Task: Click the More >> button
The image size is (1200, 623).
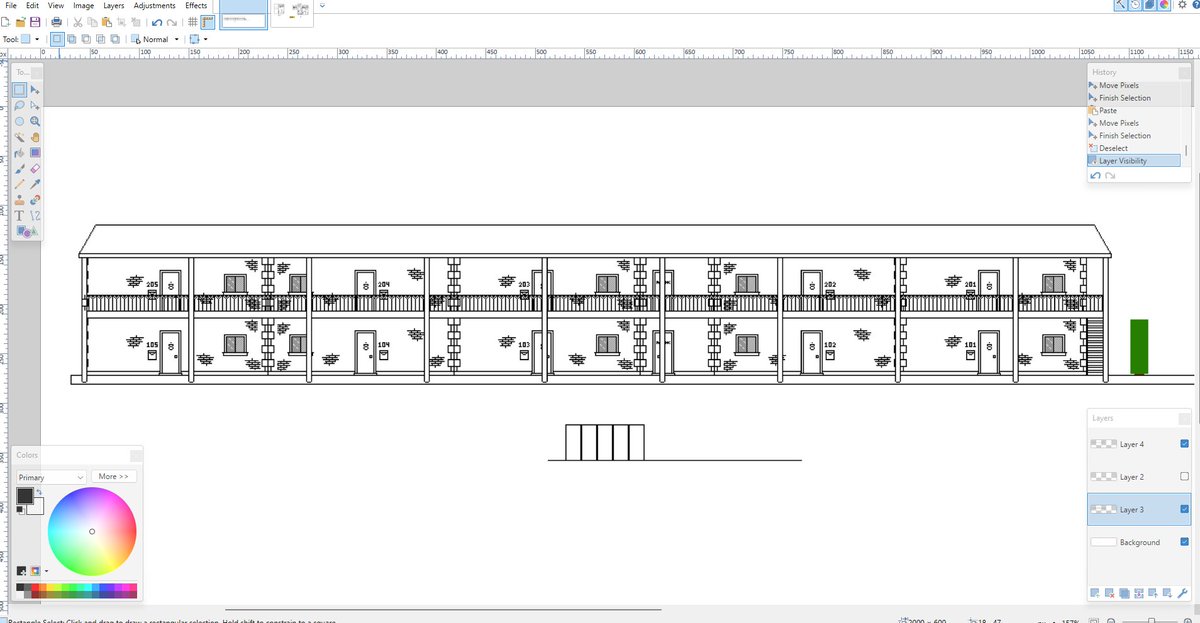Action: pos(114,476)
